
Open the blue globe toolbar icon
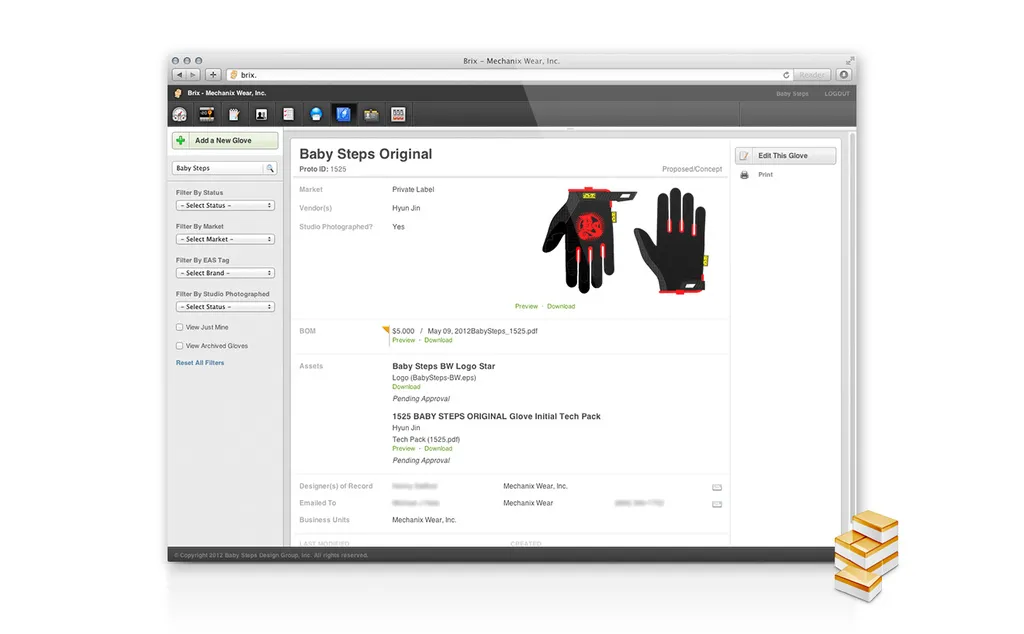(316, 115)
